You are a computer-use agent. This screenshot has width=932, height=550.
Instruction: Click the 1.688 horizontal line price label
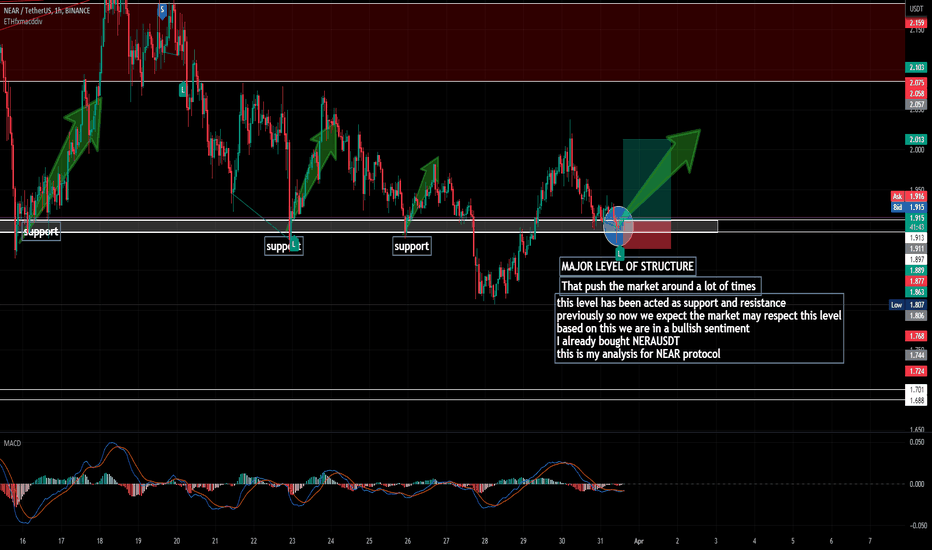[917, 400]
